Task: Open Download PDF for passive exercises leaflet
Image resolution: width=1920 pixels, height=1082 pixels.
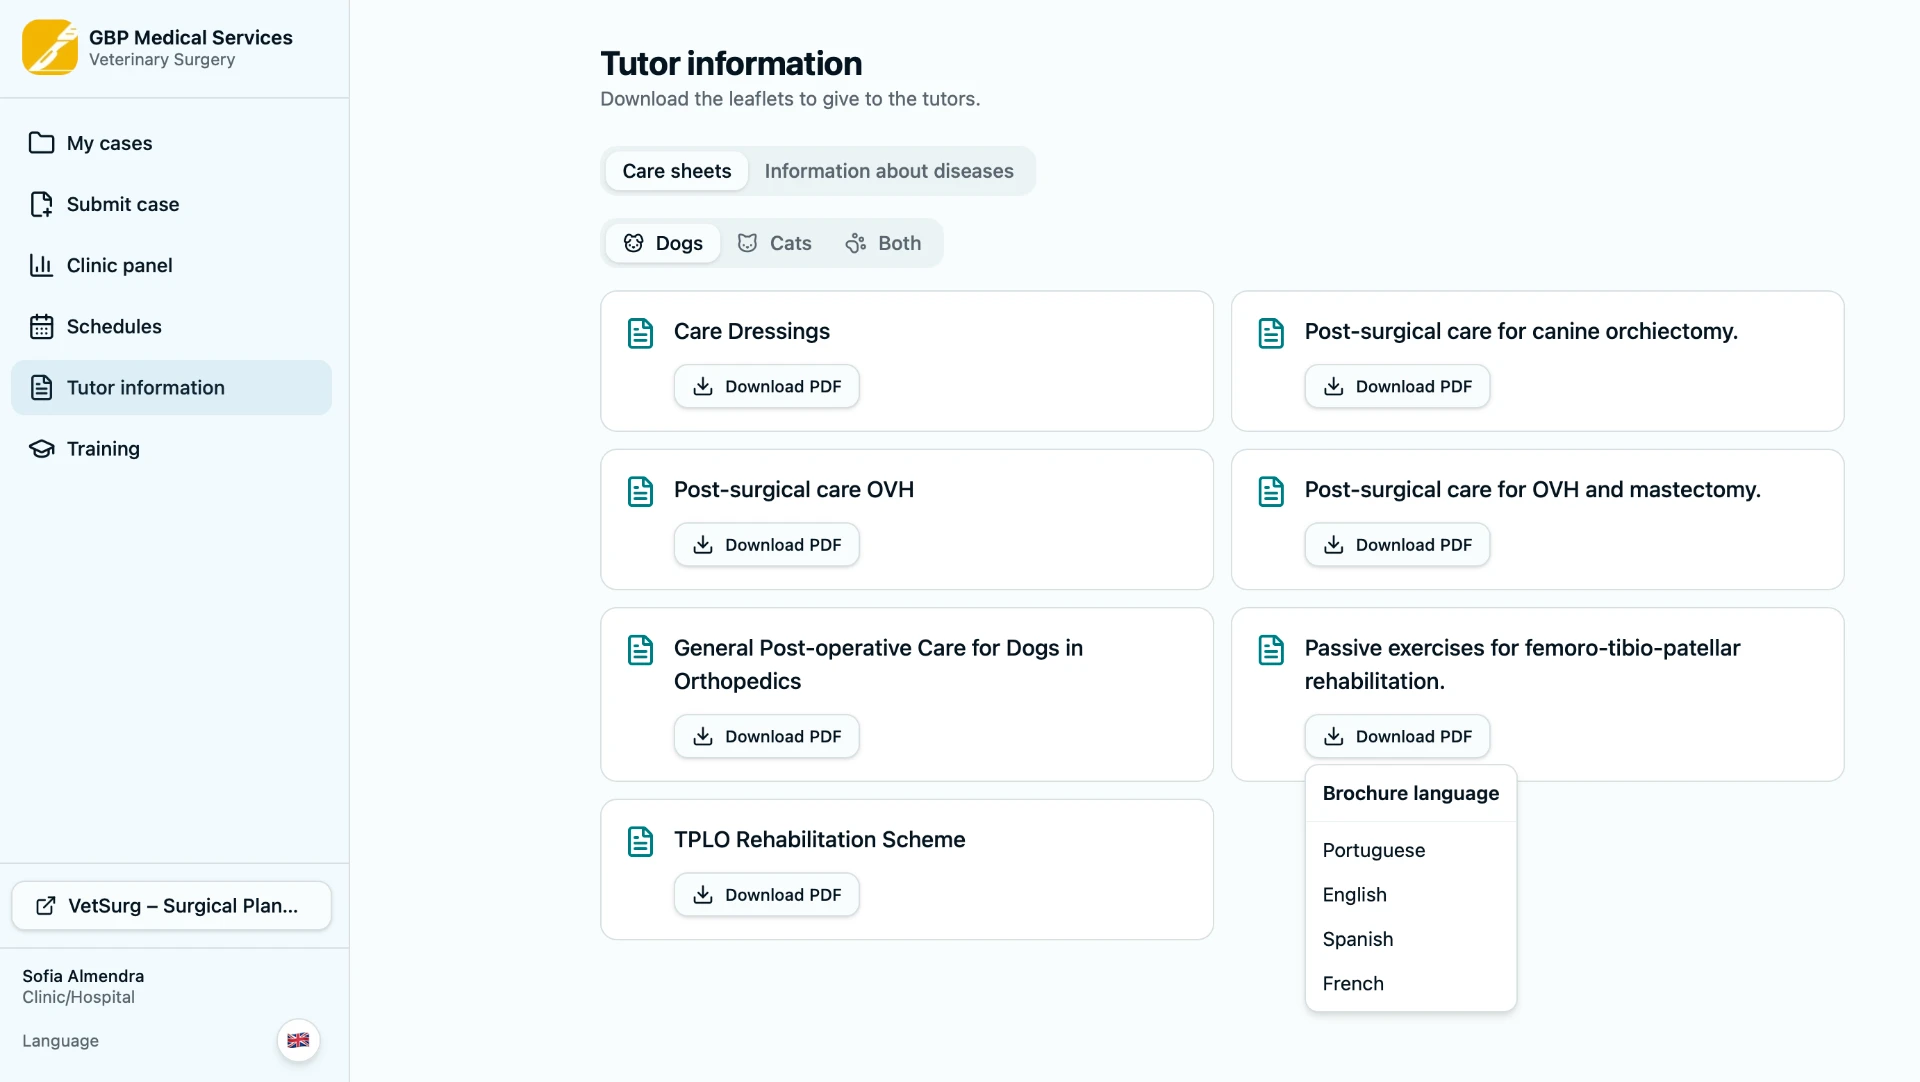Action: (1397, 736)
